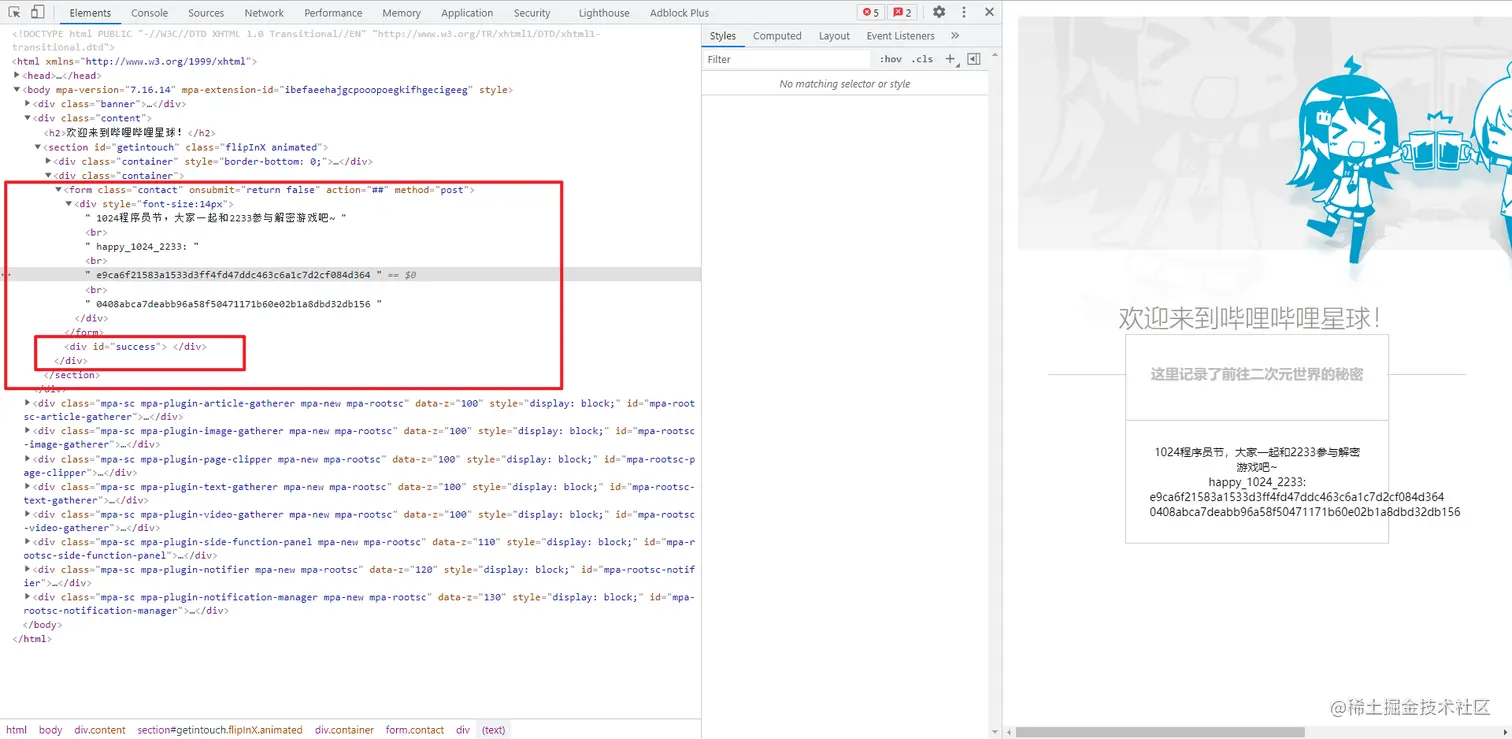The height and width of the screenshot is (739, 1512).
Task: Open the Lighthouse tab
Action: pos(604,13)
